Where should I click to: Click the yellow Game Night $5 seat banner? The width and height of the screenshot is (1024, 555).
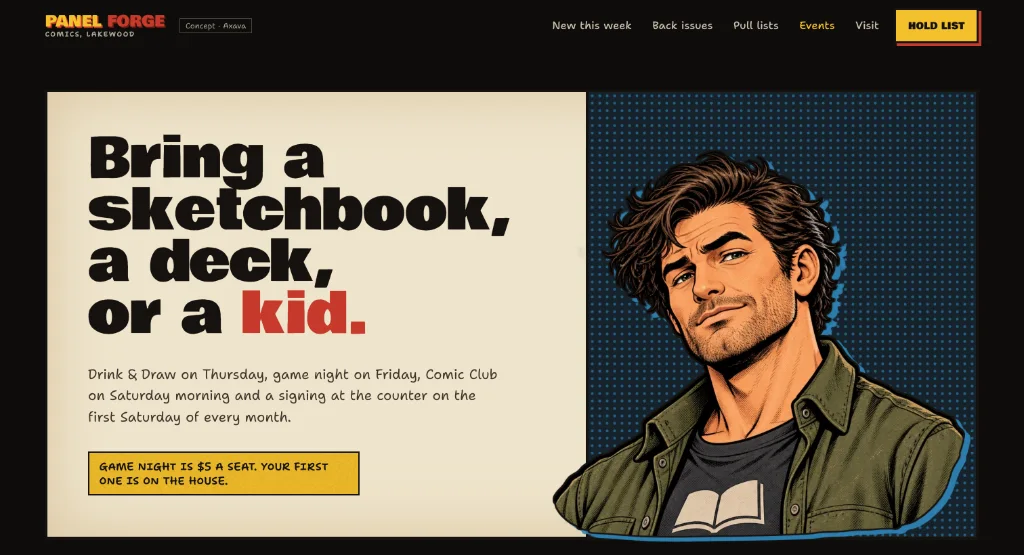223,473
